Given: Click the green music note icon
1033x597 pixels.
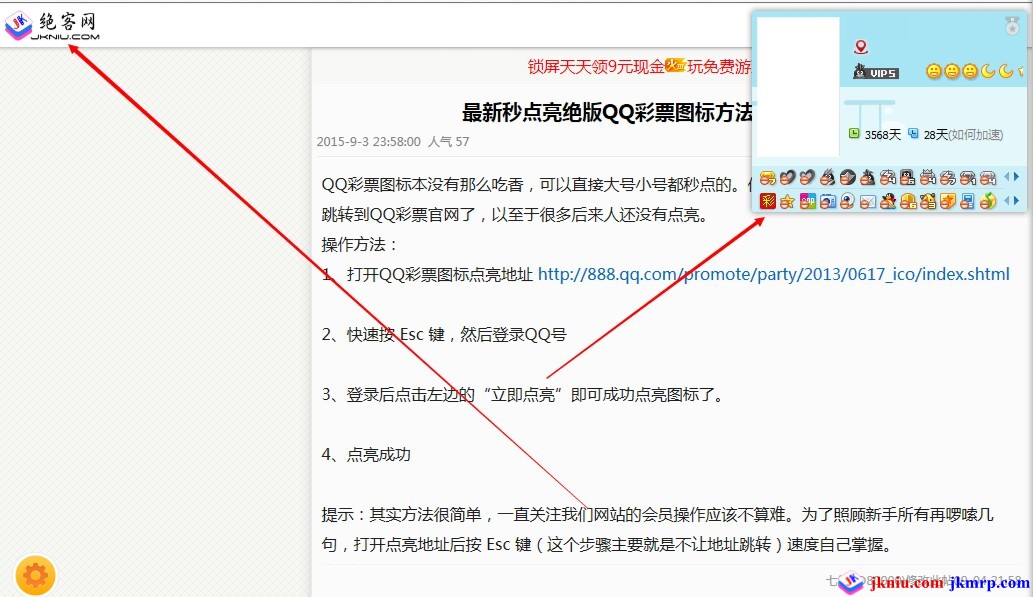Looking at the screenshot, I should tap(987, 201).
